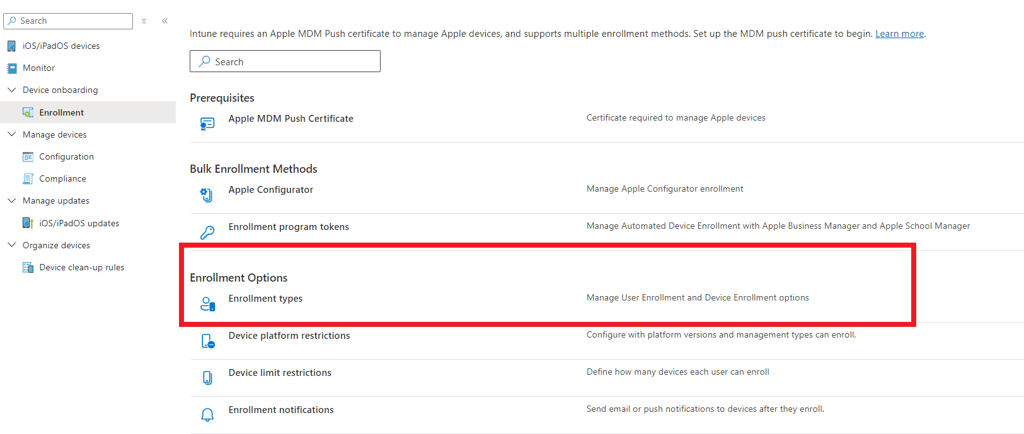Open Enrollment types option
Viewport: 1024px width, 434px height.
pyautogui.click(x=265, y=298)
